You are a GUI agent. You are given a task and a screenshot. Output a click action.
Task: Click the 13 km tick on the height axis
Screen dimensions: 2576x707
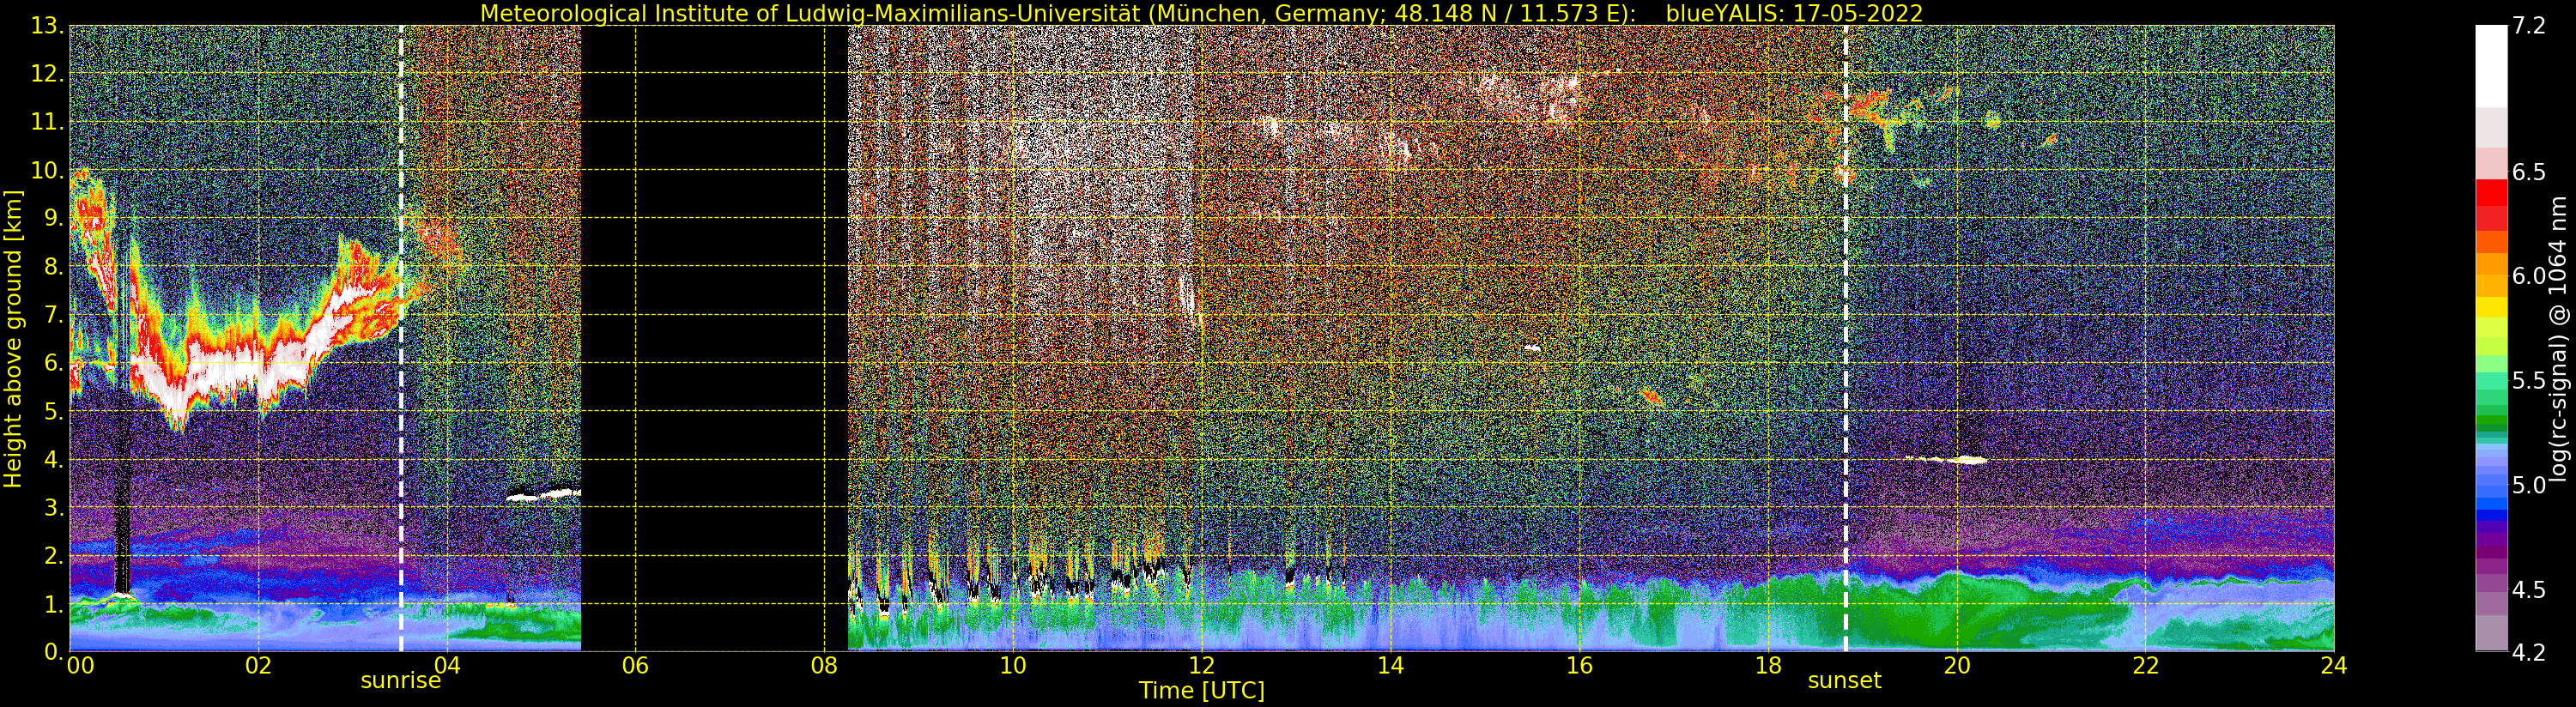tap(46, 26)
